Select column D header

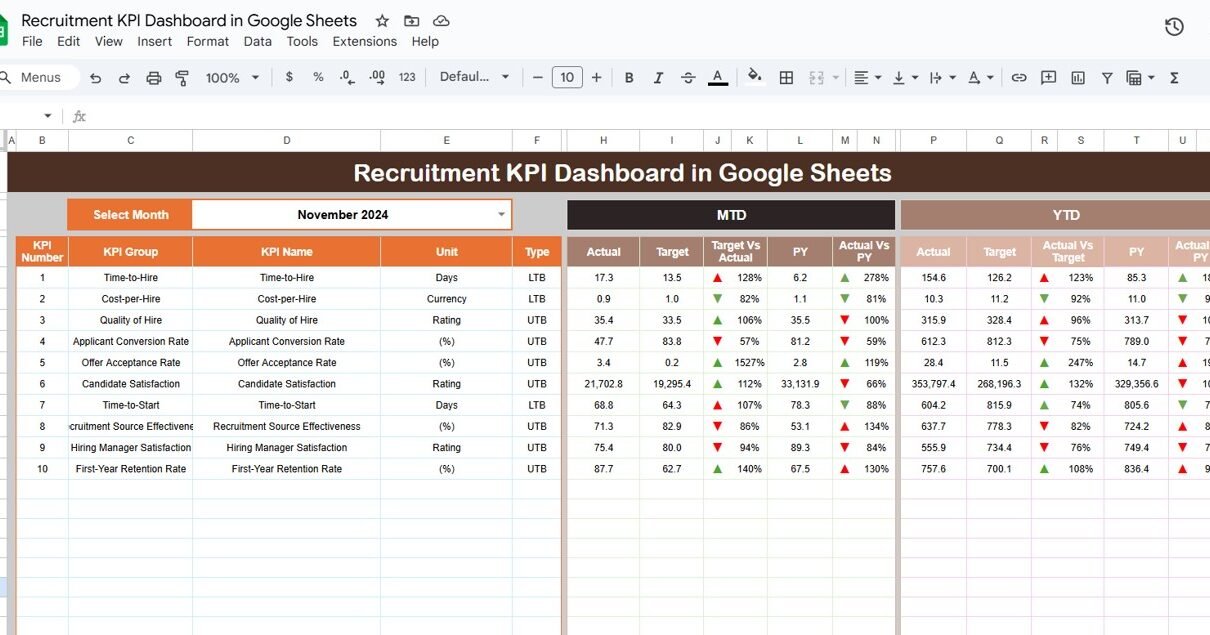287,141
